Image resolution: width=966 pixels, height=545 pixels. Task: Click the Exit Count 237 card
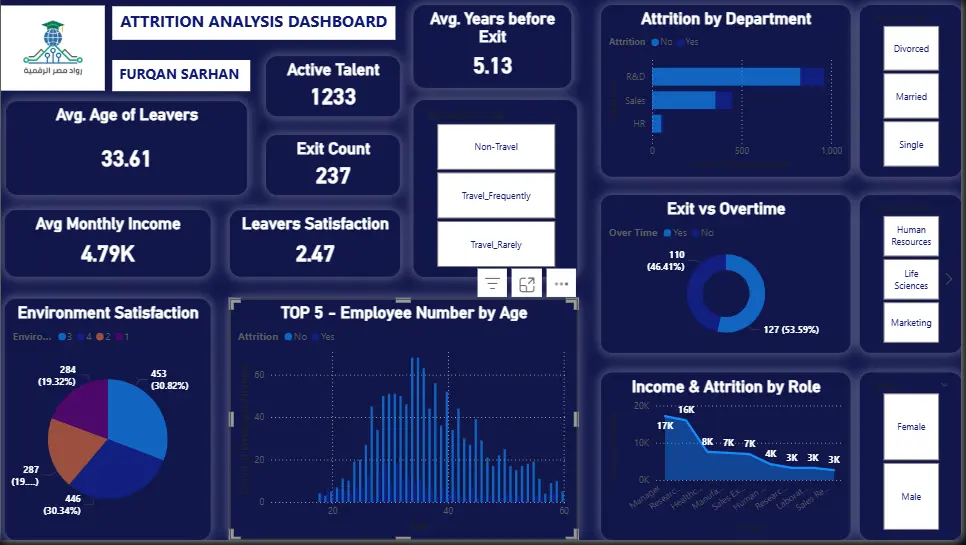[333, 164]
